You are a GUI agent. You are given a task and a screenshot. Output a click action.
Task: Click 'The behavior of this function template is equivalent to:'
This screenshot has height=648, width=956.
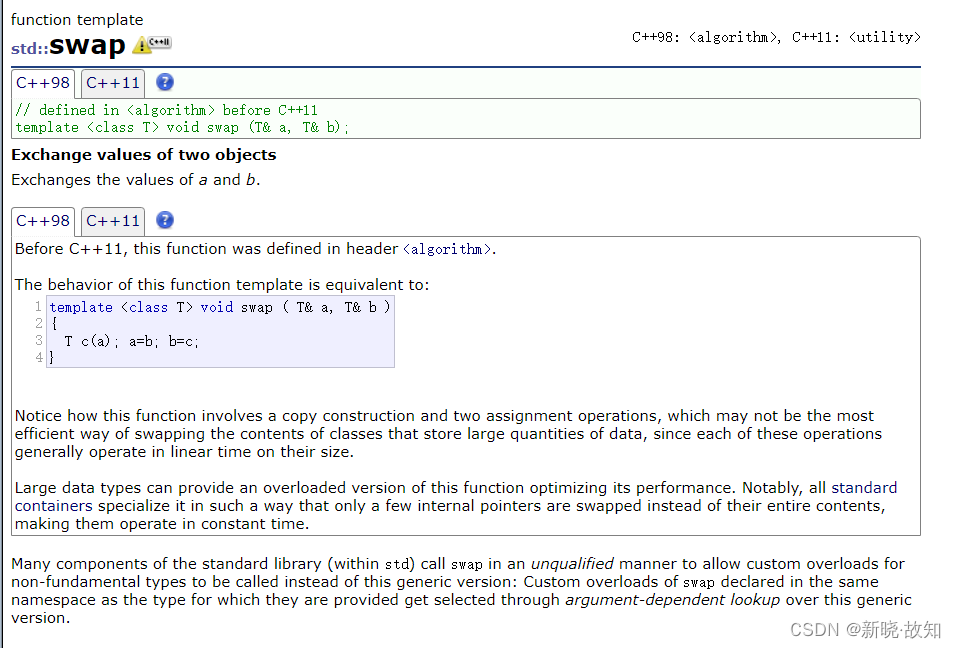(222, 285)
